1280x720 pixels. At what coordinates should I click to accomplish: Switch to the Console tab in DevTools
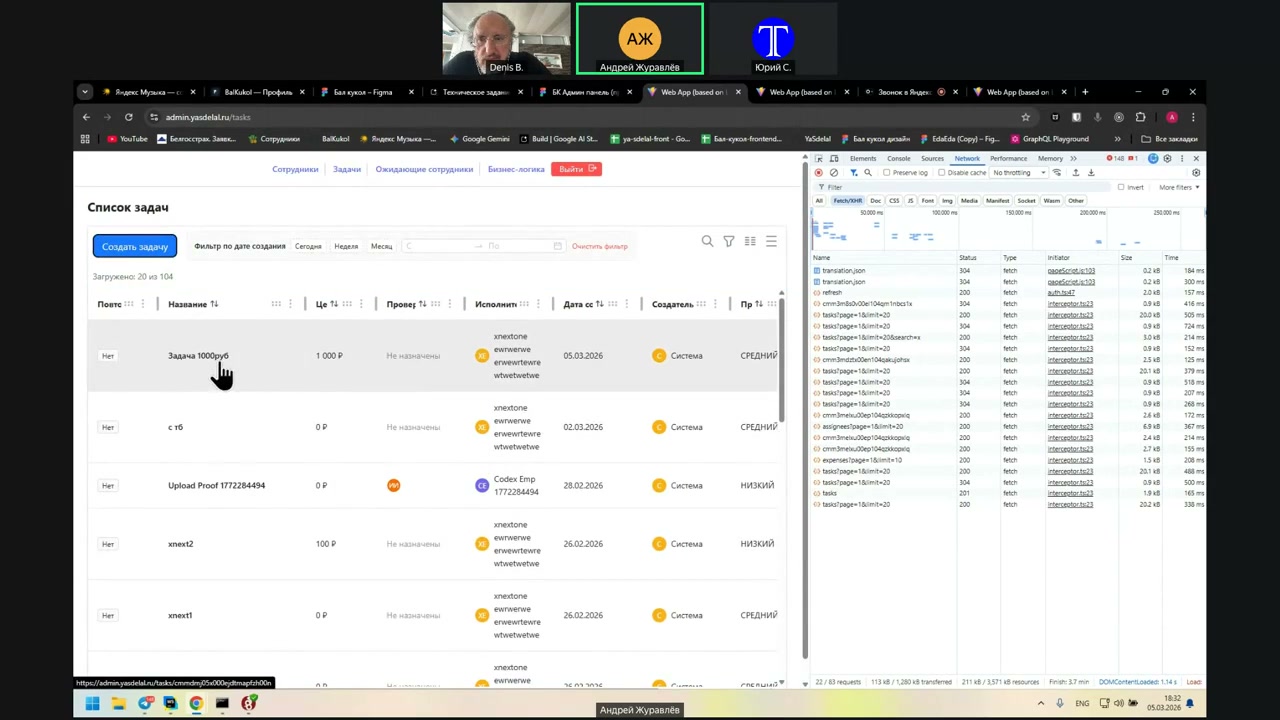(898, 159)
